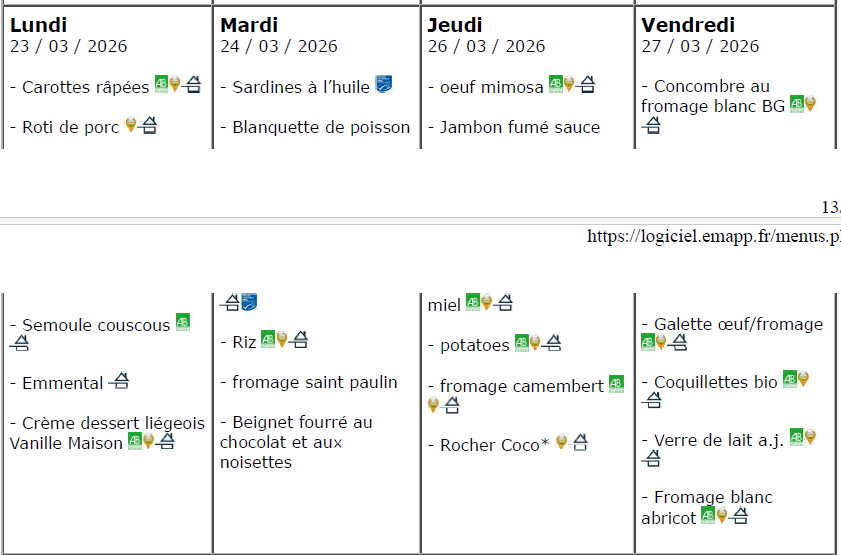This screenshot has width=841, height=555.
Task: Click the AB organic label next to miel
Action: pos(472,301)
